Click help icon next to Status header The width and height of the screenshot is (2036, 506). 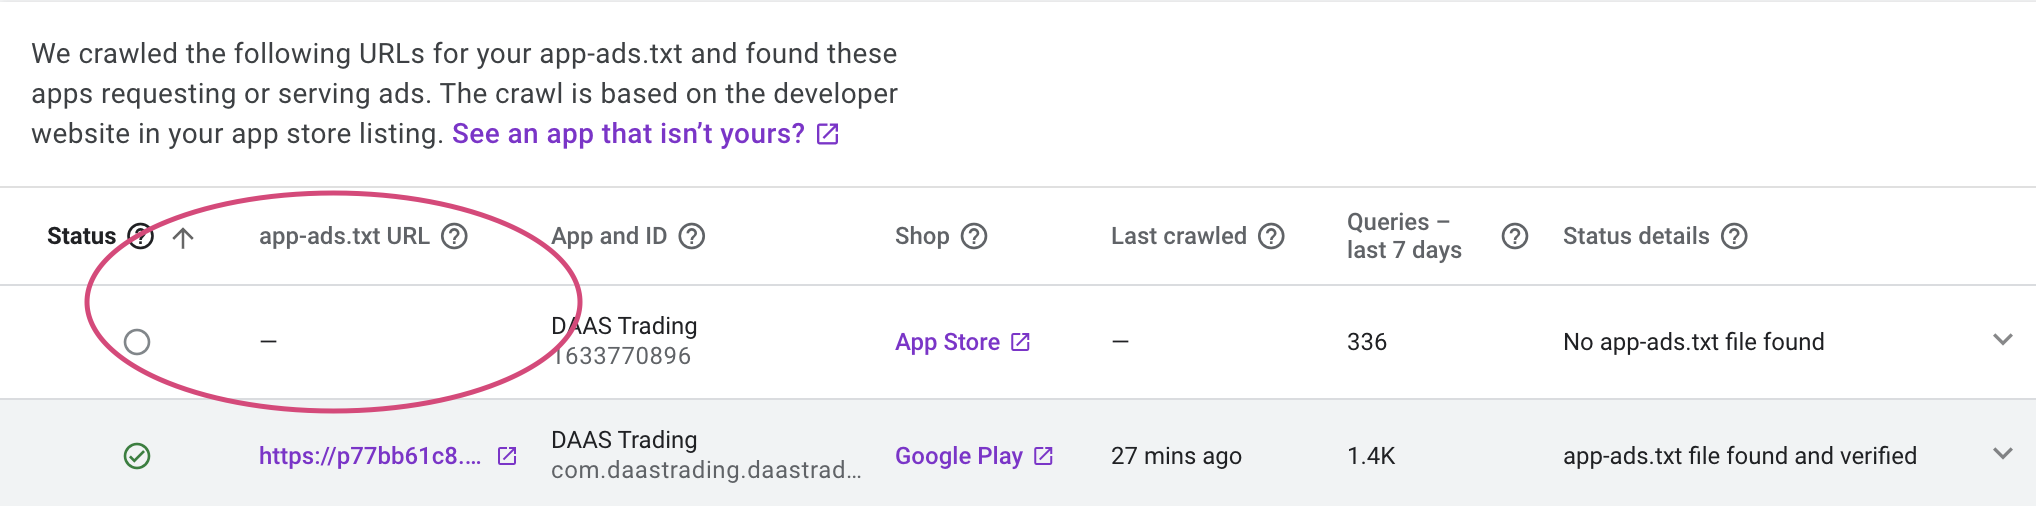coord(141,236)
